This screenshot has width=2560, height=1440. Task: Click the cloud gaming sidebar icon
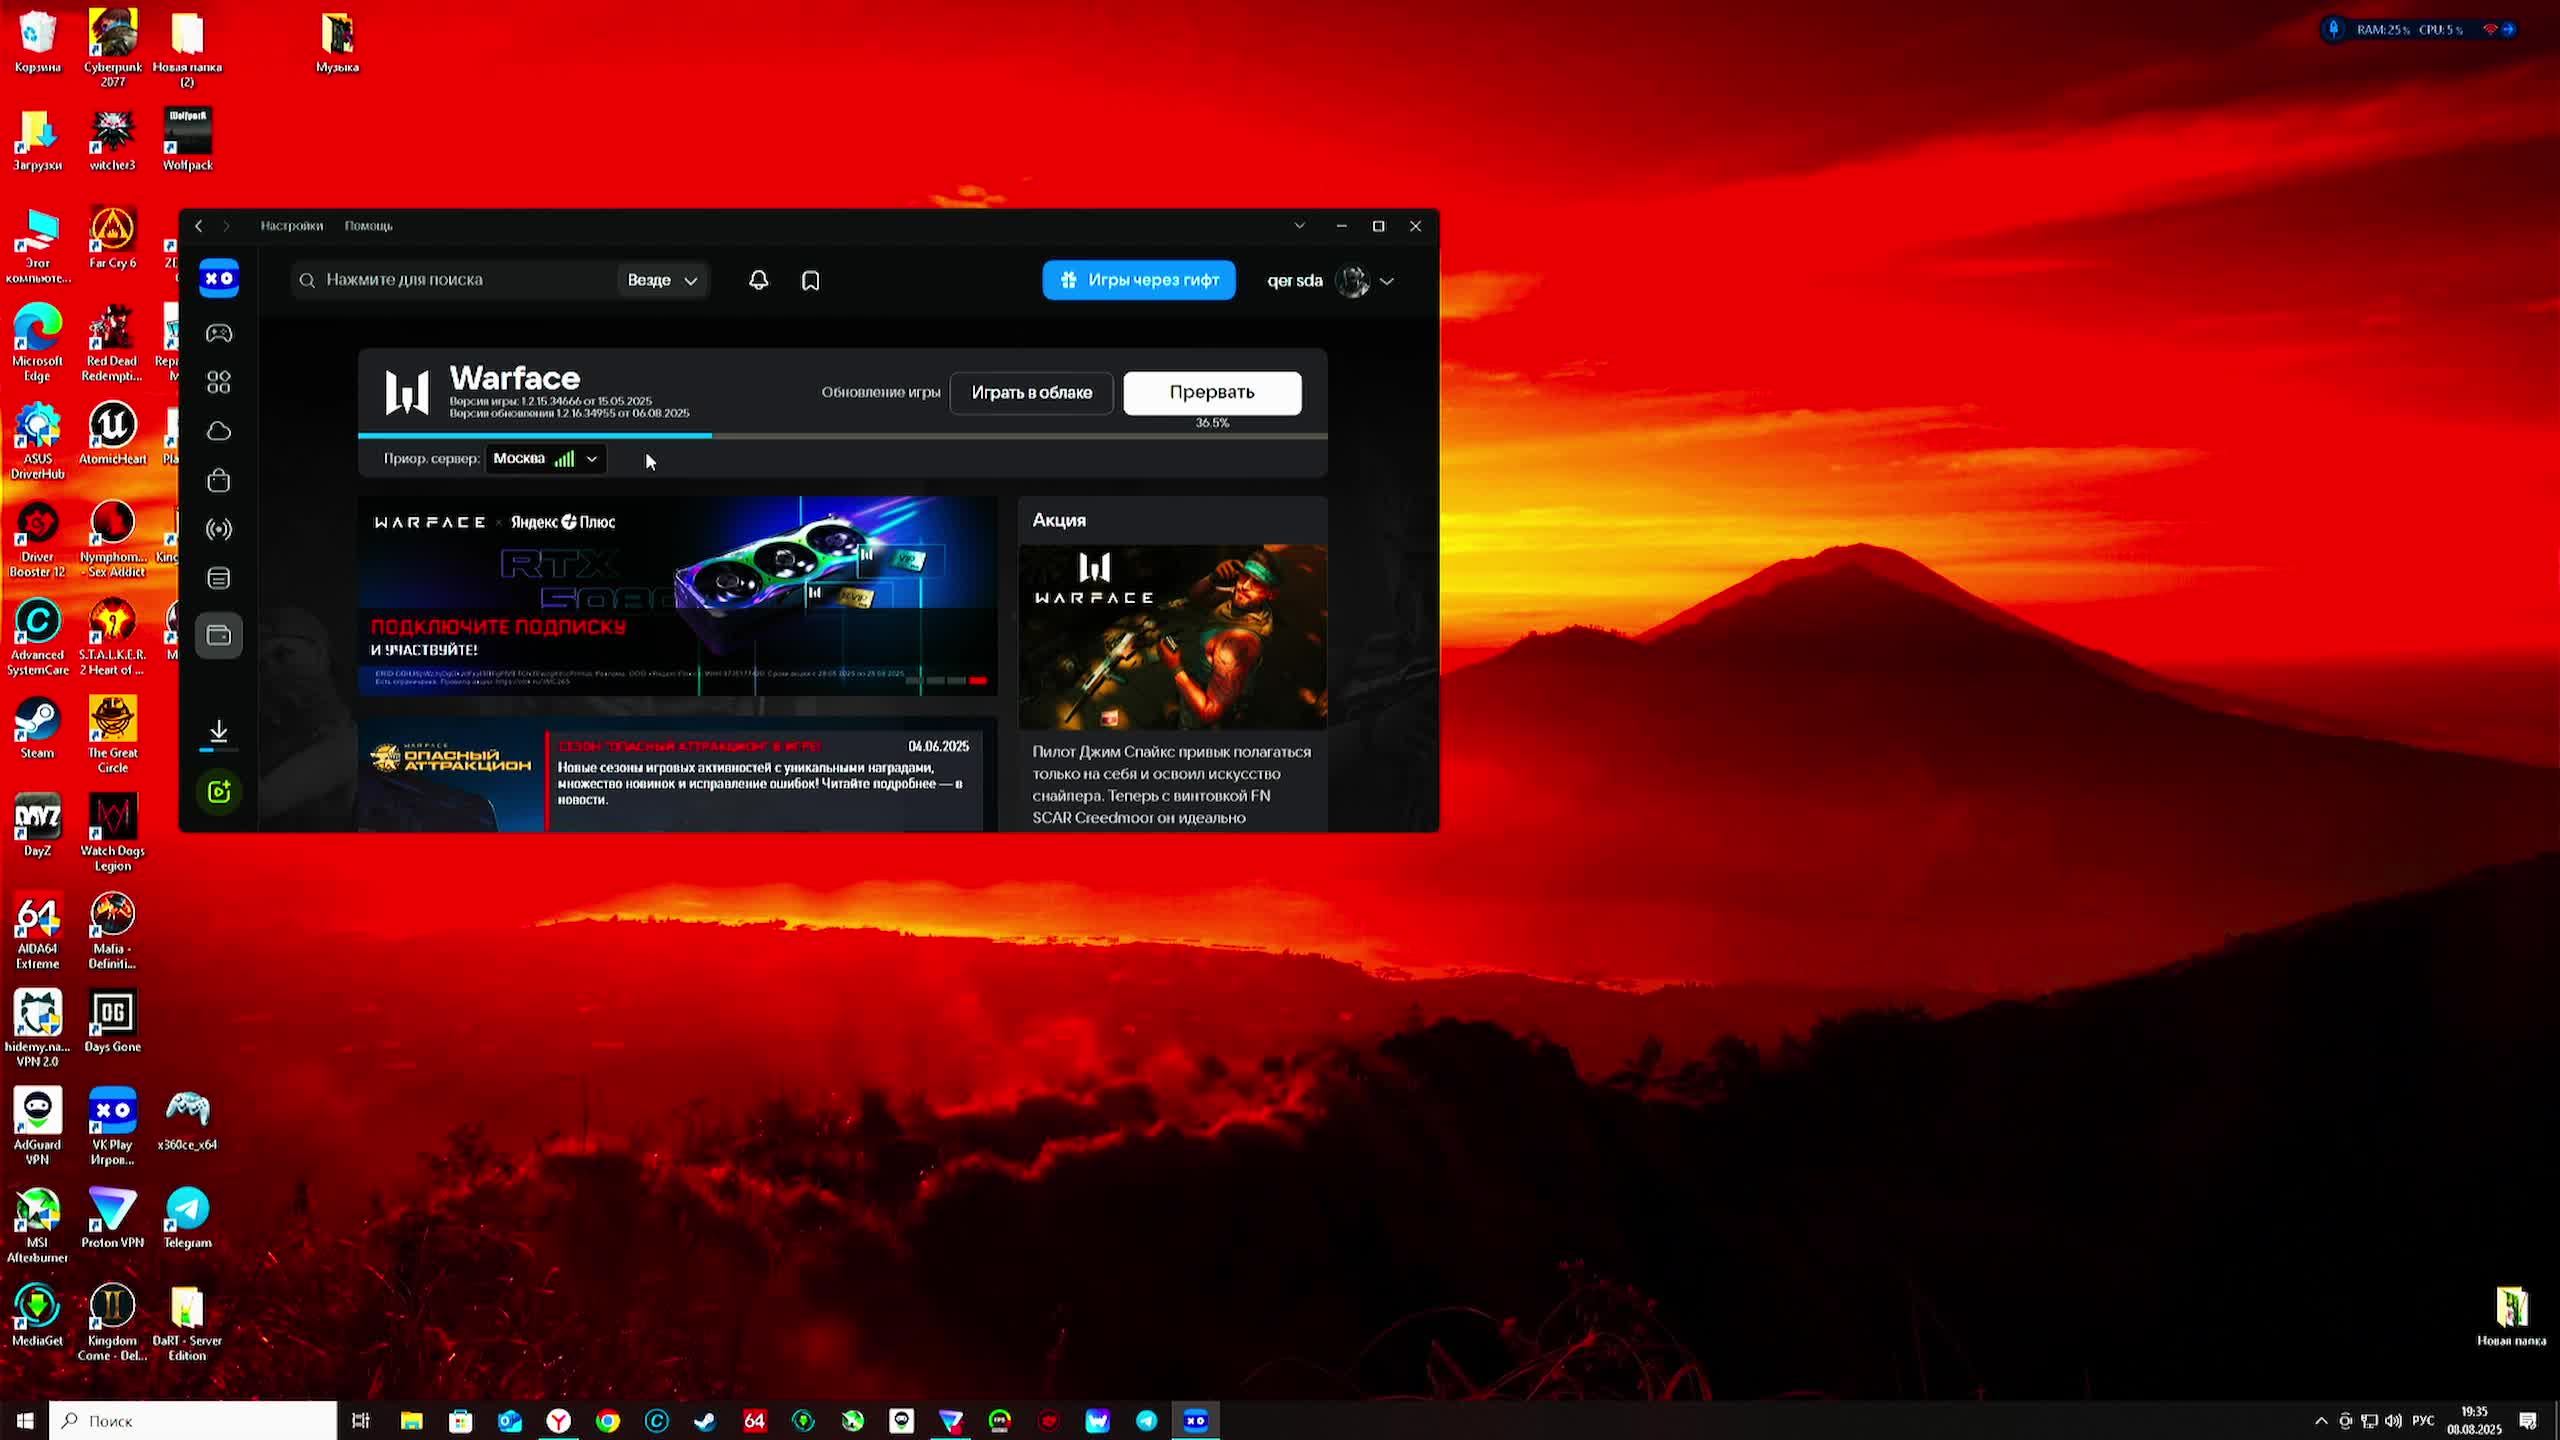218,431
